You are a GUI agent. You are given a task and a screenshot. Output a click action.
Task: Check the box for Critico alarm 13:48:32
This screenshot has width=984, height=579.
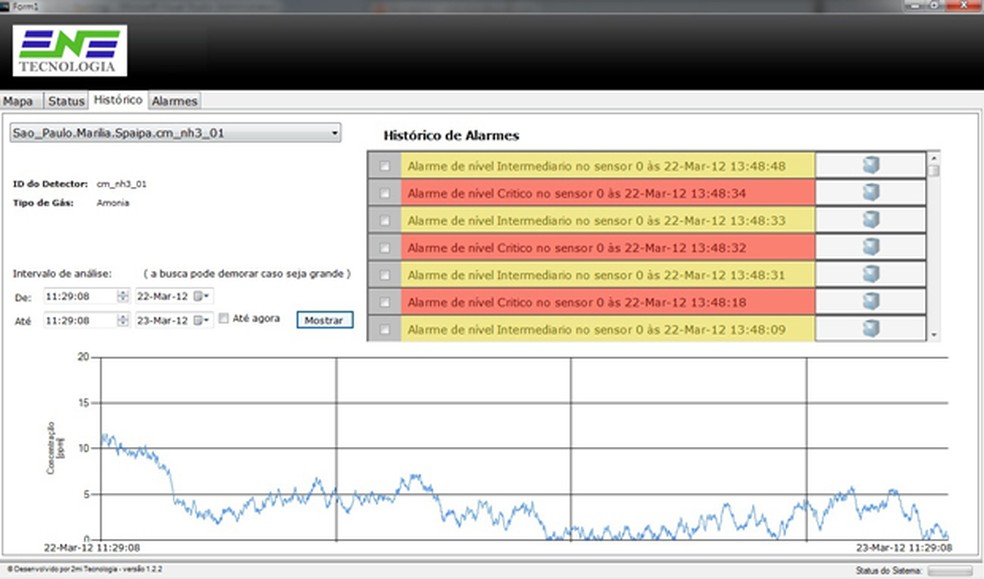385,248
